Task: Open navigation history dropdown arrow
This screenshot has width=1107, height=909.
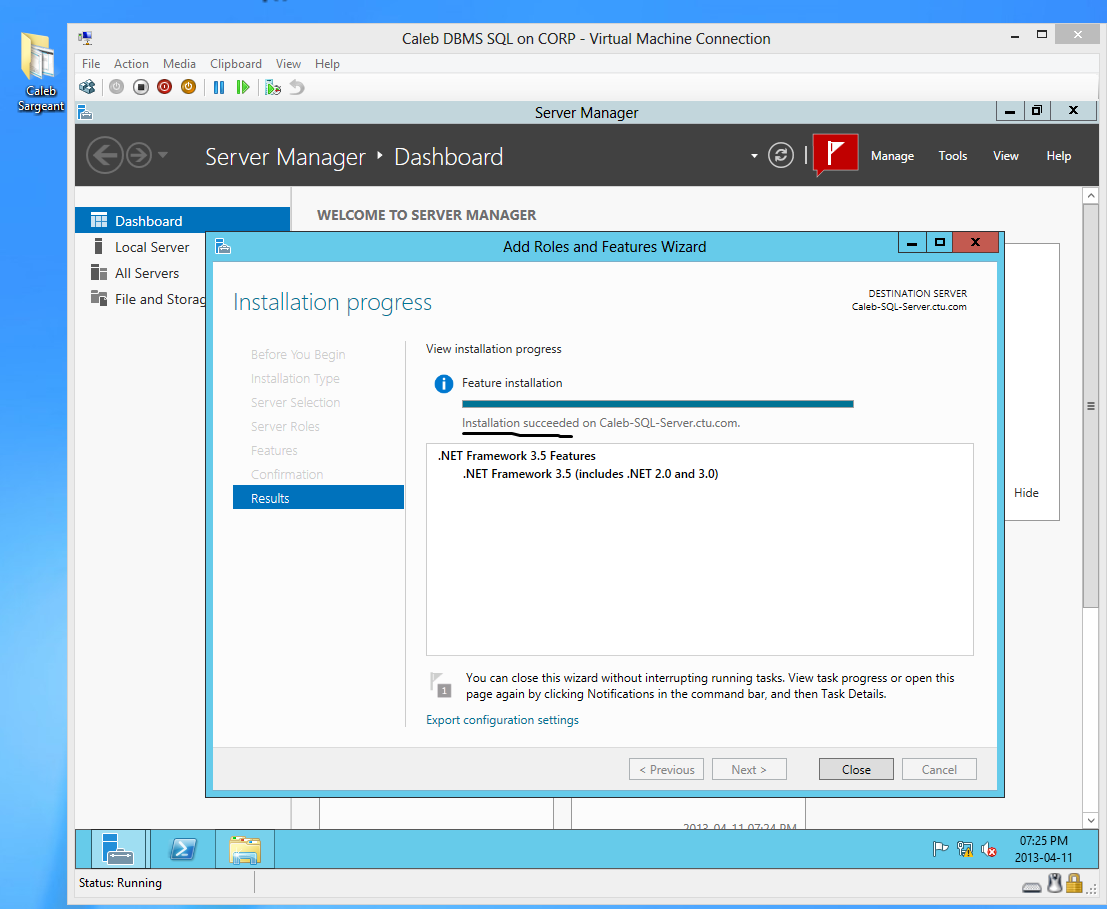Action: coord(163,155)
